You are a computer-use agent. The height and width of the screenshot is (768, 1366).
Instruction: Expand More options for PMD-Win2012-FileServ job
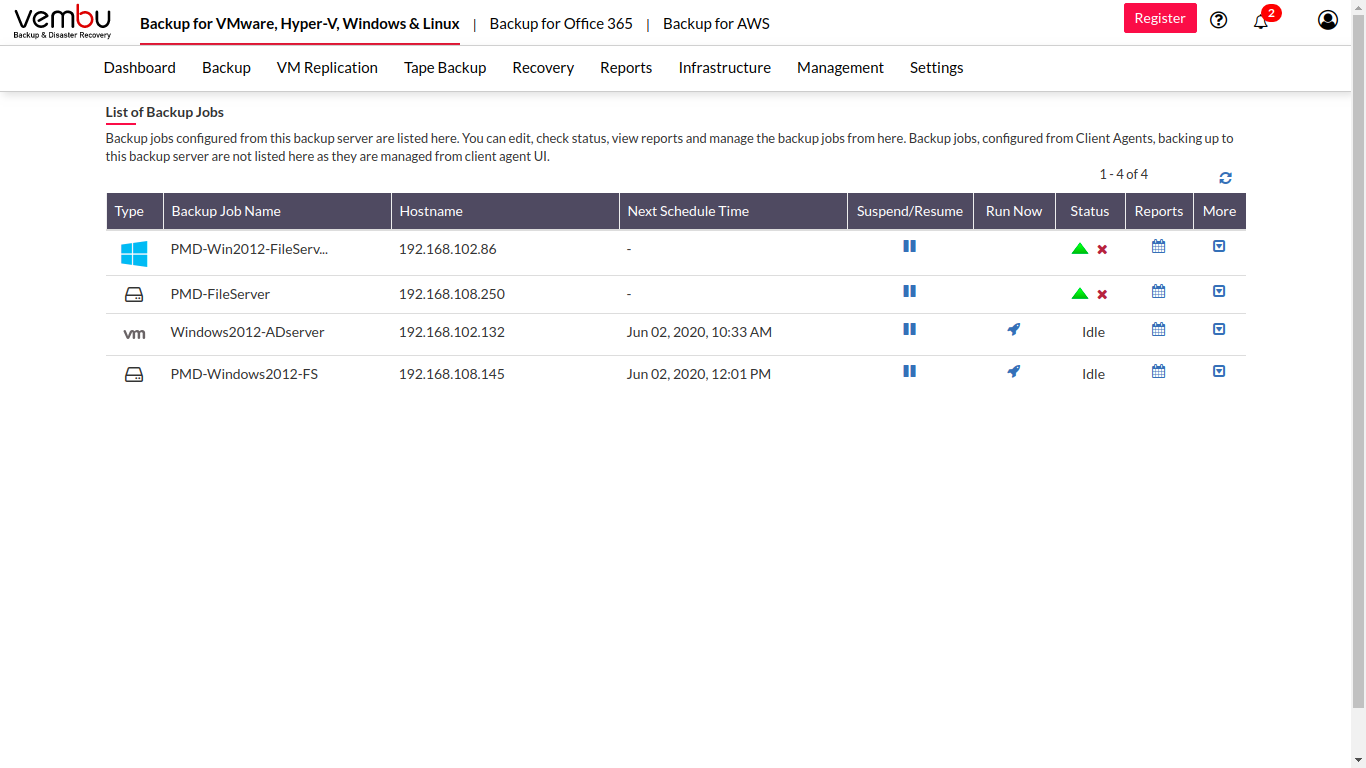point(1219,246)
